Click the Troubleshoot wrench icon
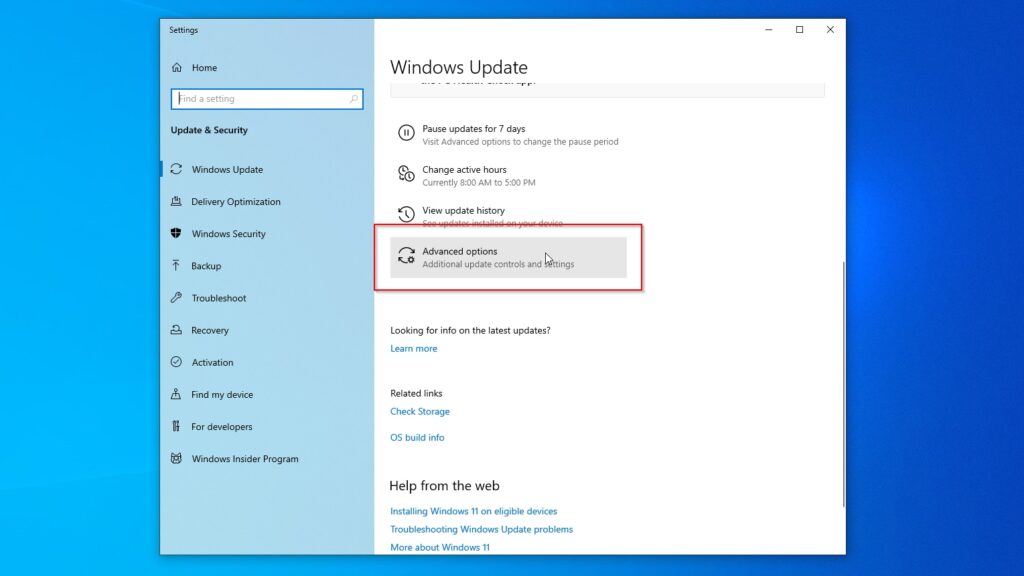 tap(178, 298)
